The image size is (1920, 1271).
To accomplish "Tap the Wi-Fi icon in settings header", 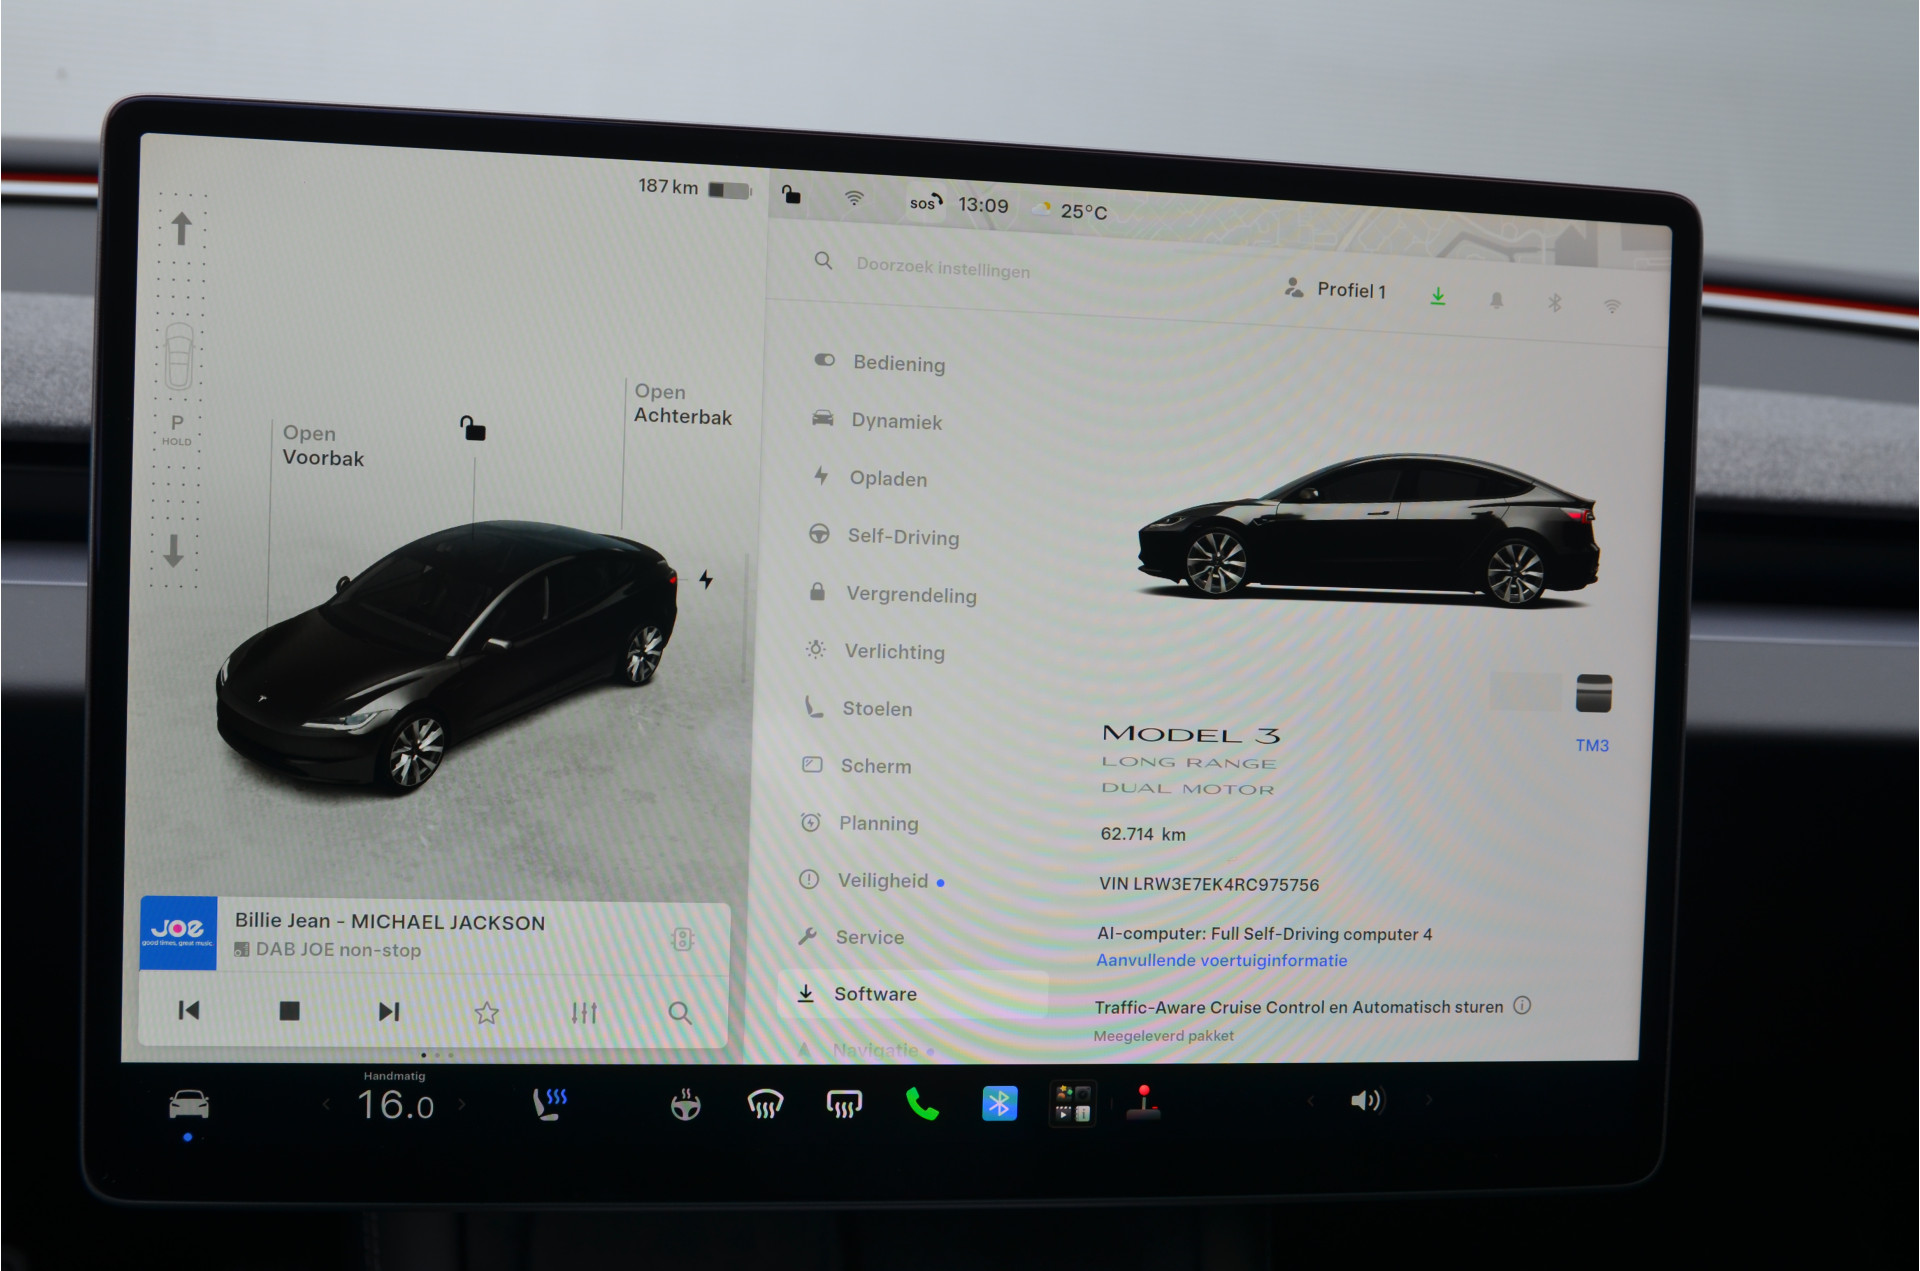I will point(1612,306).
